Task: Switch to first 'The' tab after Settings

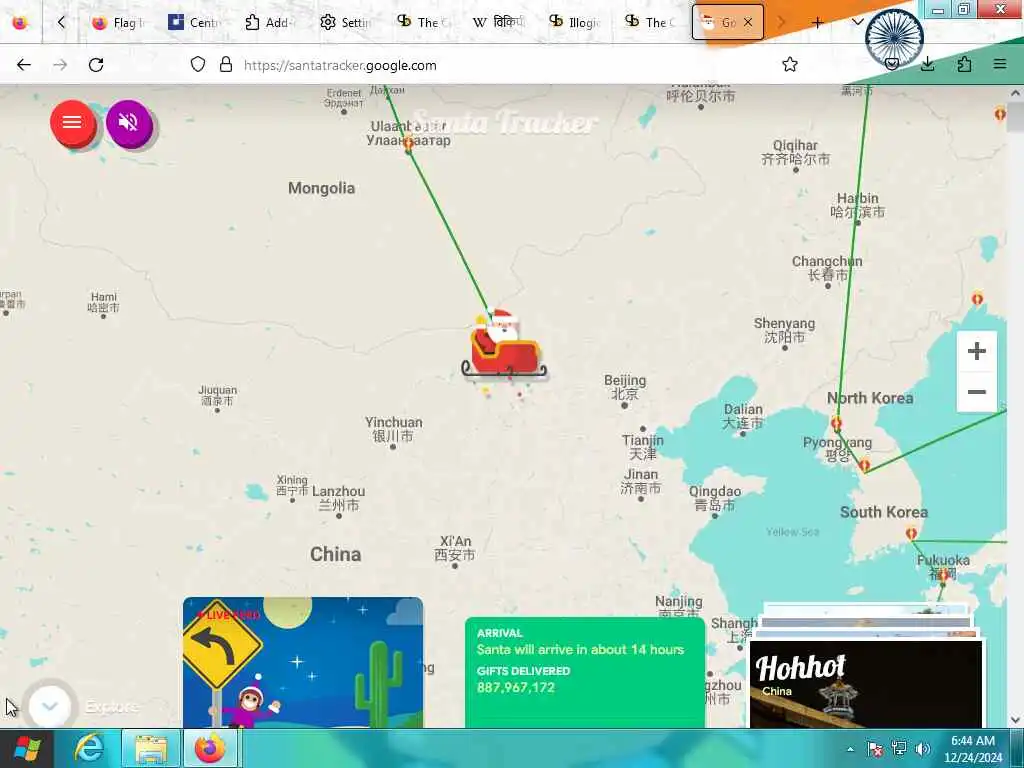Action: [423, 23]
